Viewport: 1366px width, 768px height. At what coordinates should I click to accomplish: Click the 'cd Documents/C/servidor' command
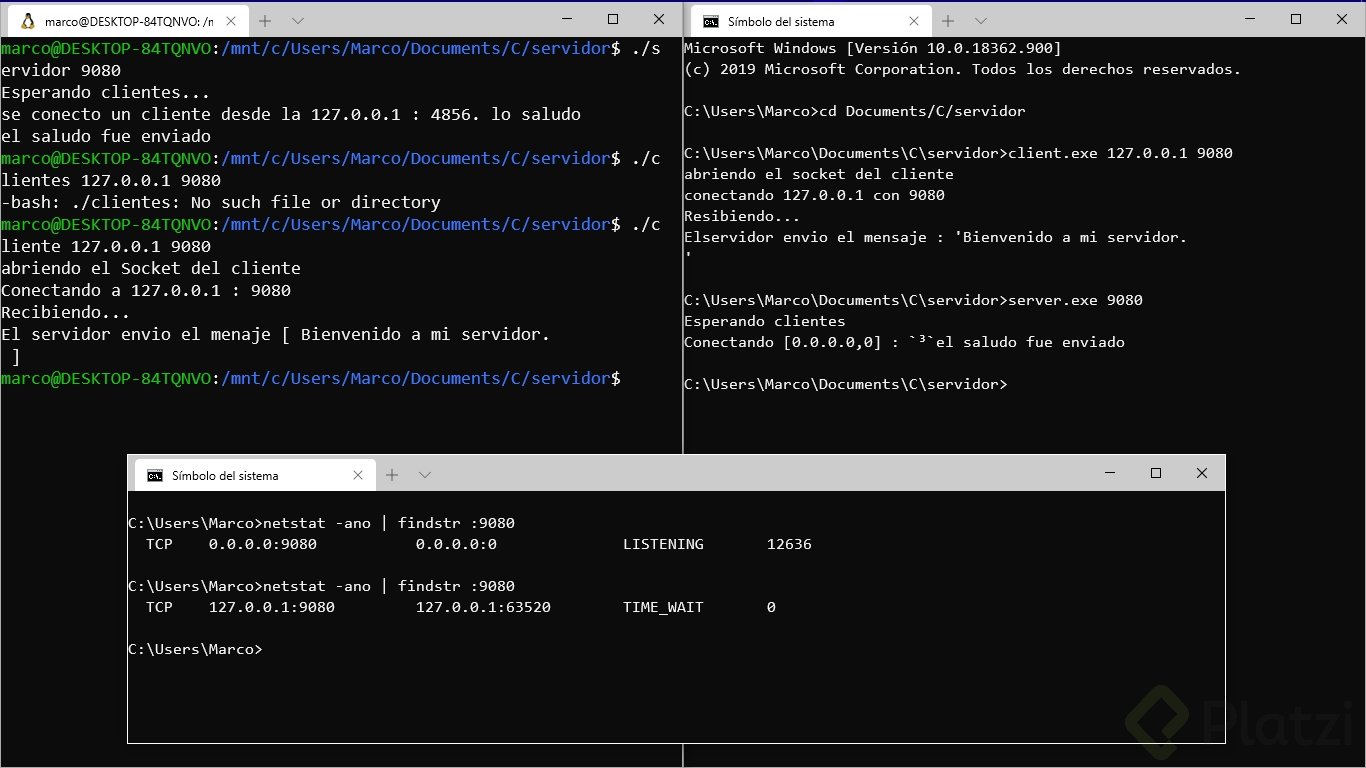(922, 111)
